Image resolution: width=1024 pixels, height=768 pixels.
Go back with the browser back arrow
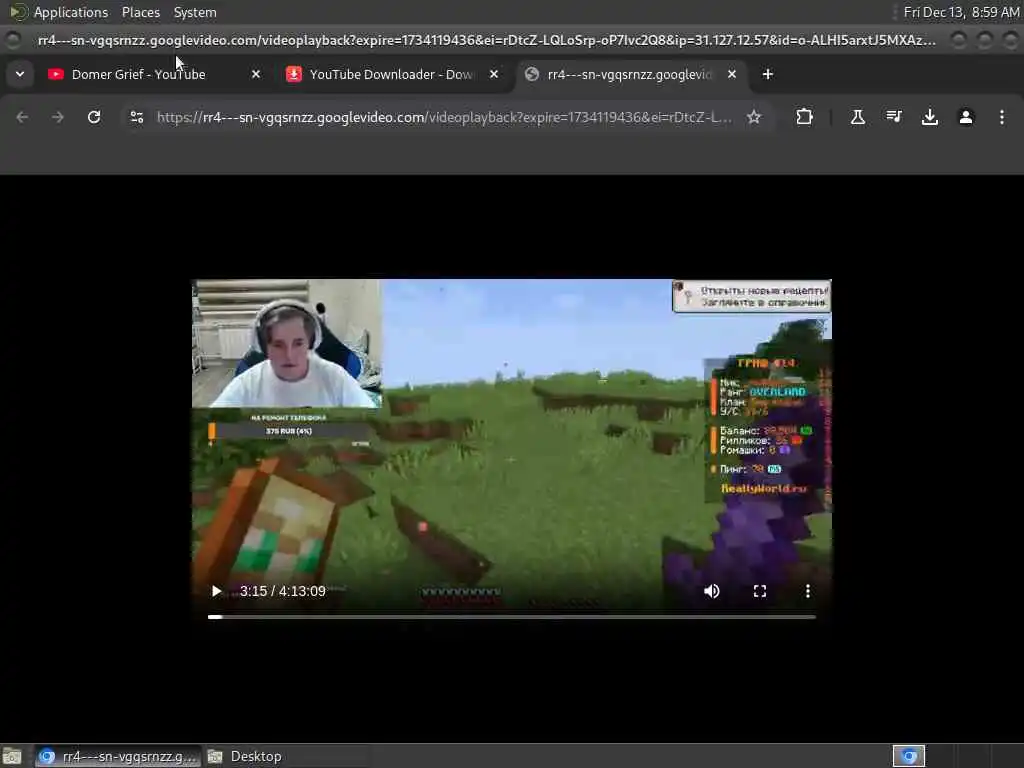click(x=22, y=118)
